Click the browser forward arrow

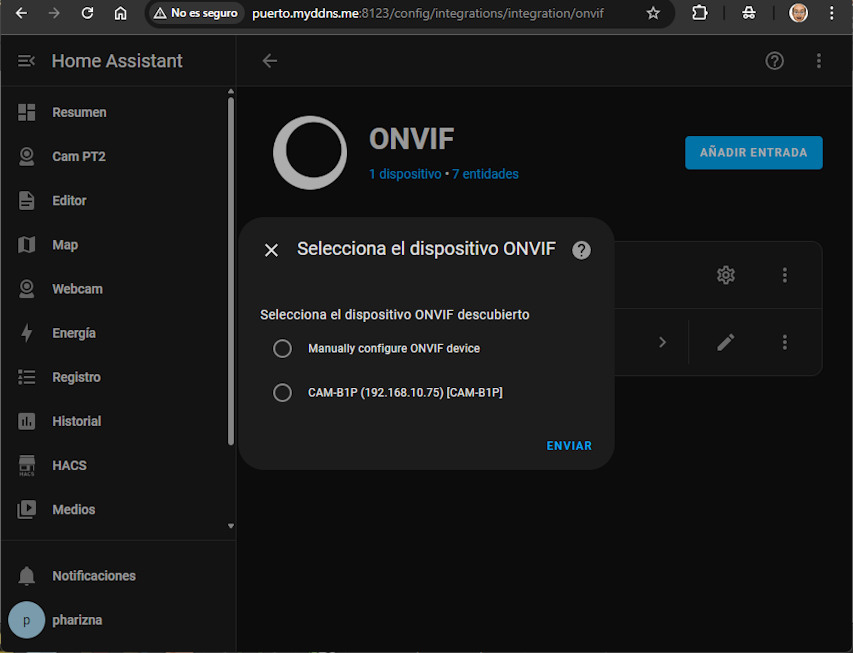[x=54, y=13]
